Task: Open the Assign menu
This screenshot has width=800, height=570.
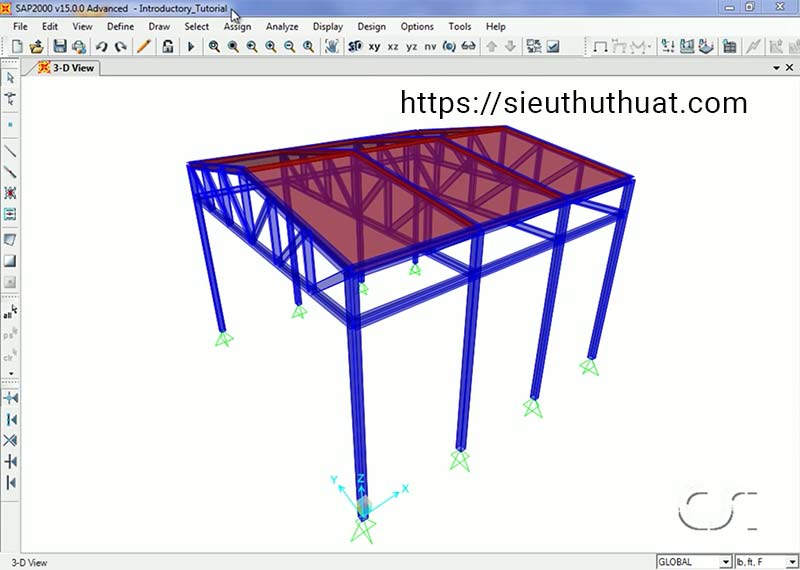Action: [237, 27]
